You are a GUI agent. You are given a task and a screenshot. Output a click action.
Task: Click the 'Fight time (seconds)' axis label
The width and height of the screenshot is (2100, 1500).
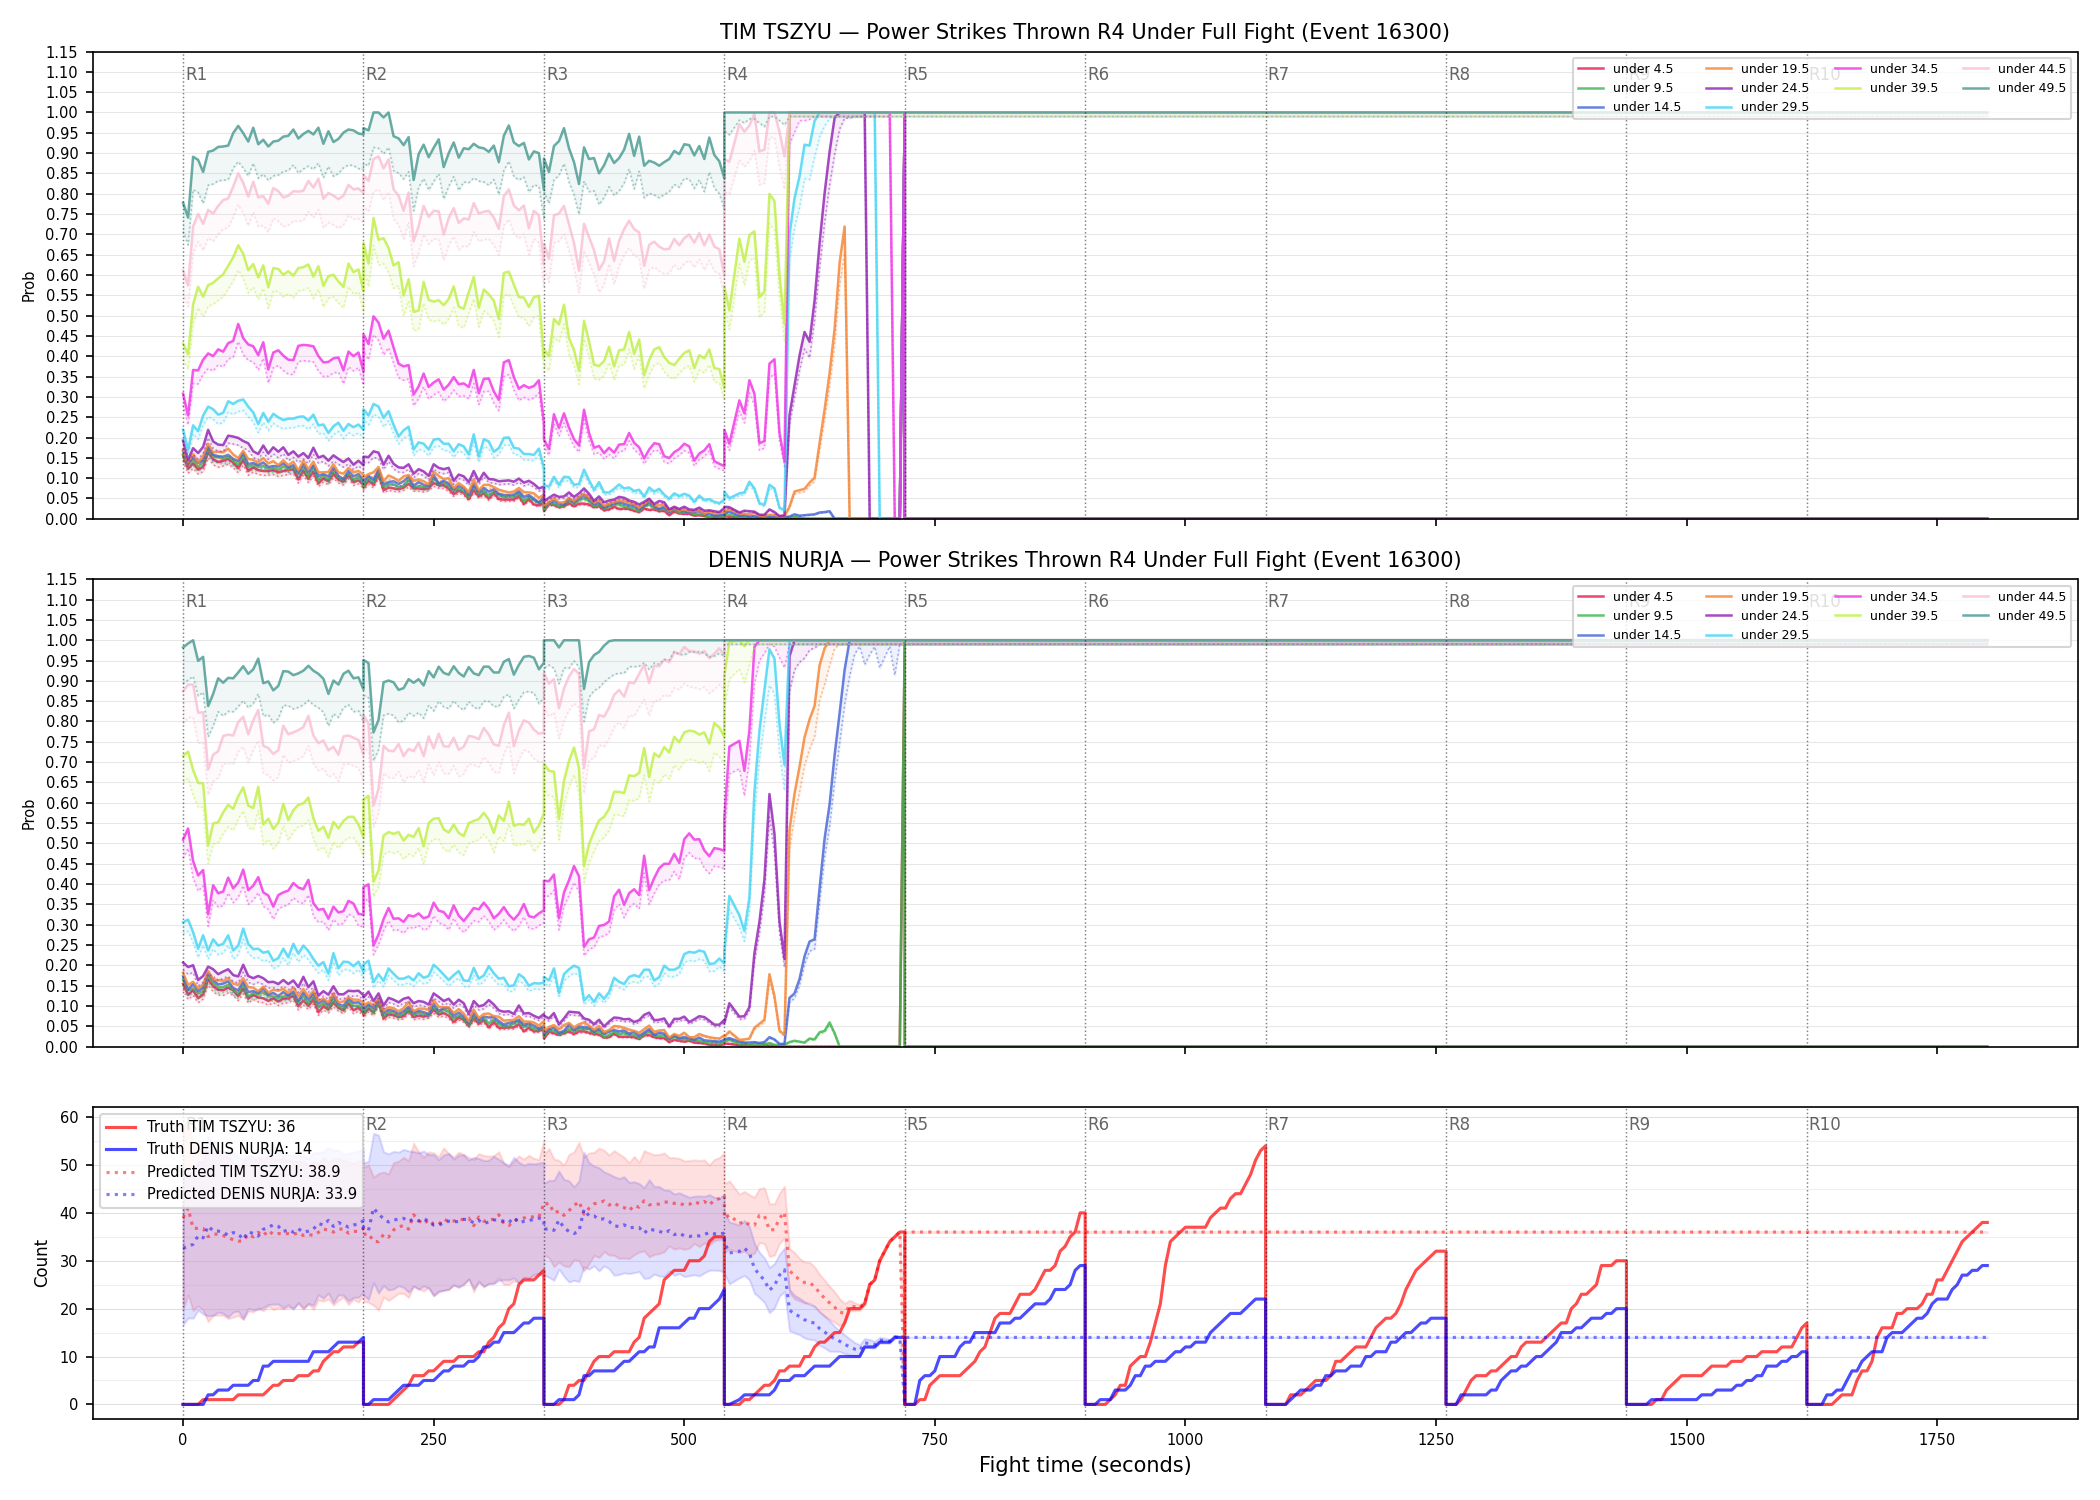pos(1085,1465)
